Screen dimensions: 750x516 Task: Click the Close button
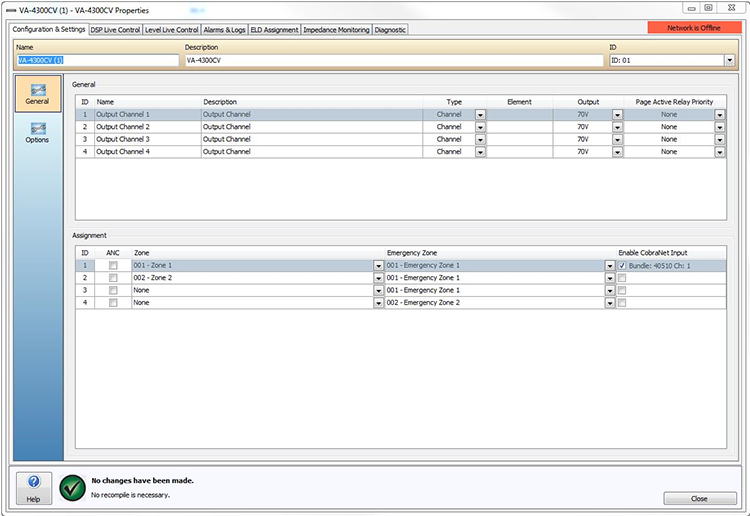click(700, 498)
